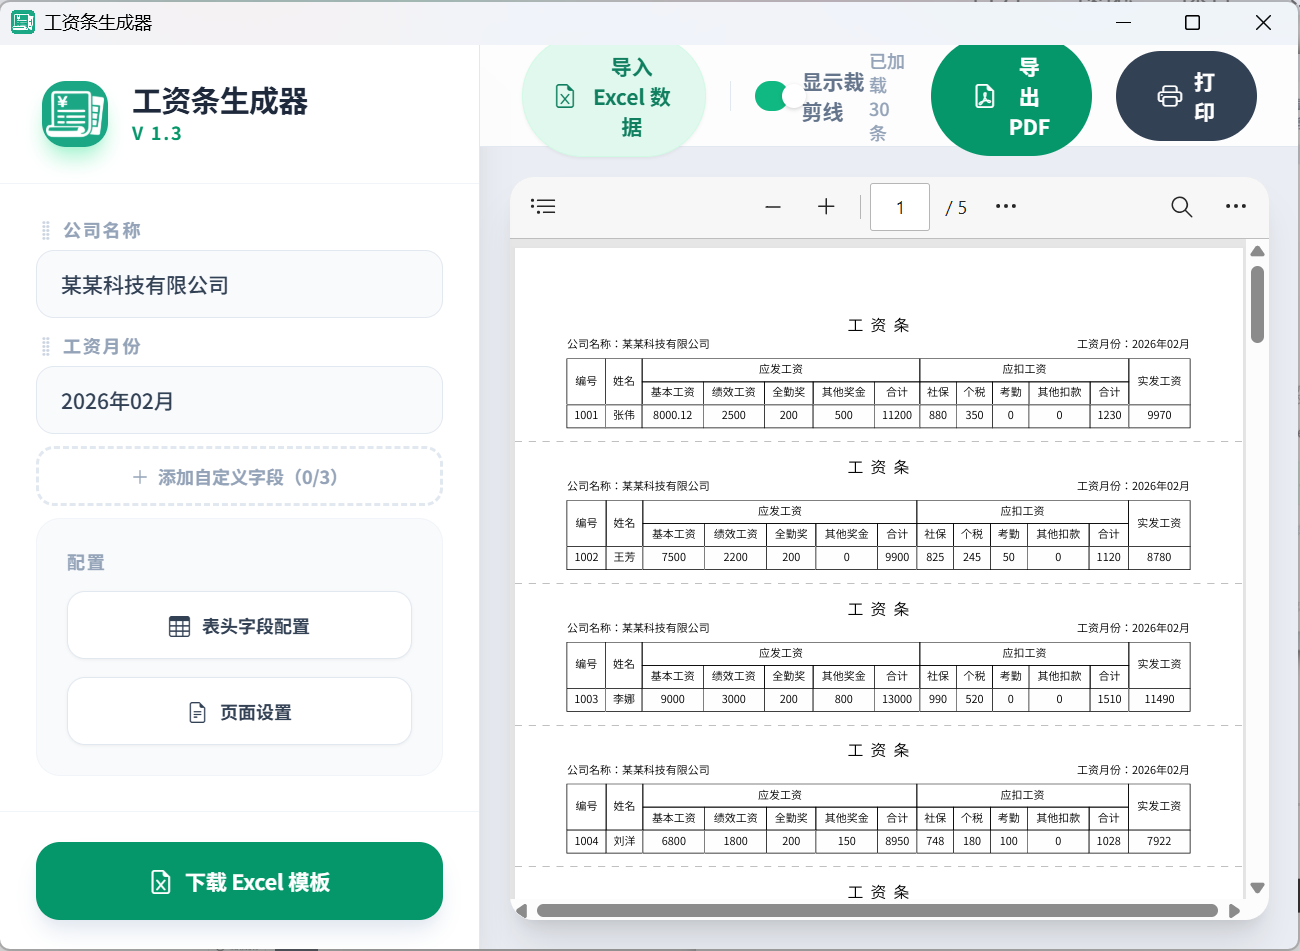Screen dimensions: 1300x951
Task: Click the scroll down arrow in preview
Action: (1257, 888)
